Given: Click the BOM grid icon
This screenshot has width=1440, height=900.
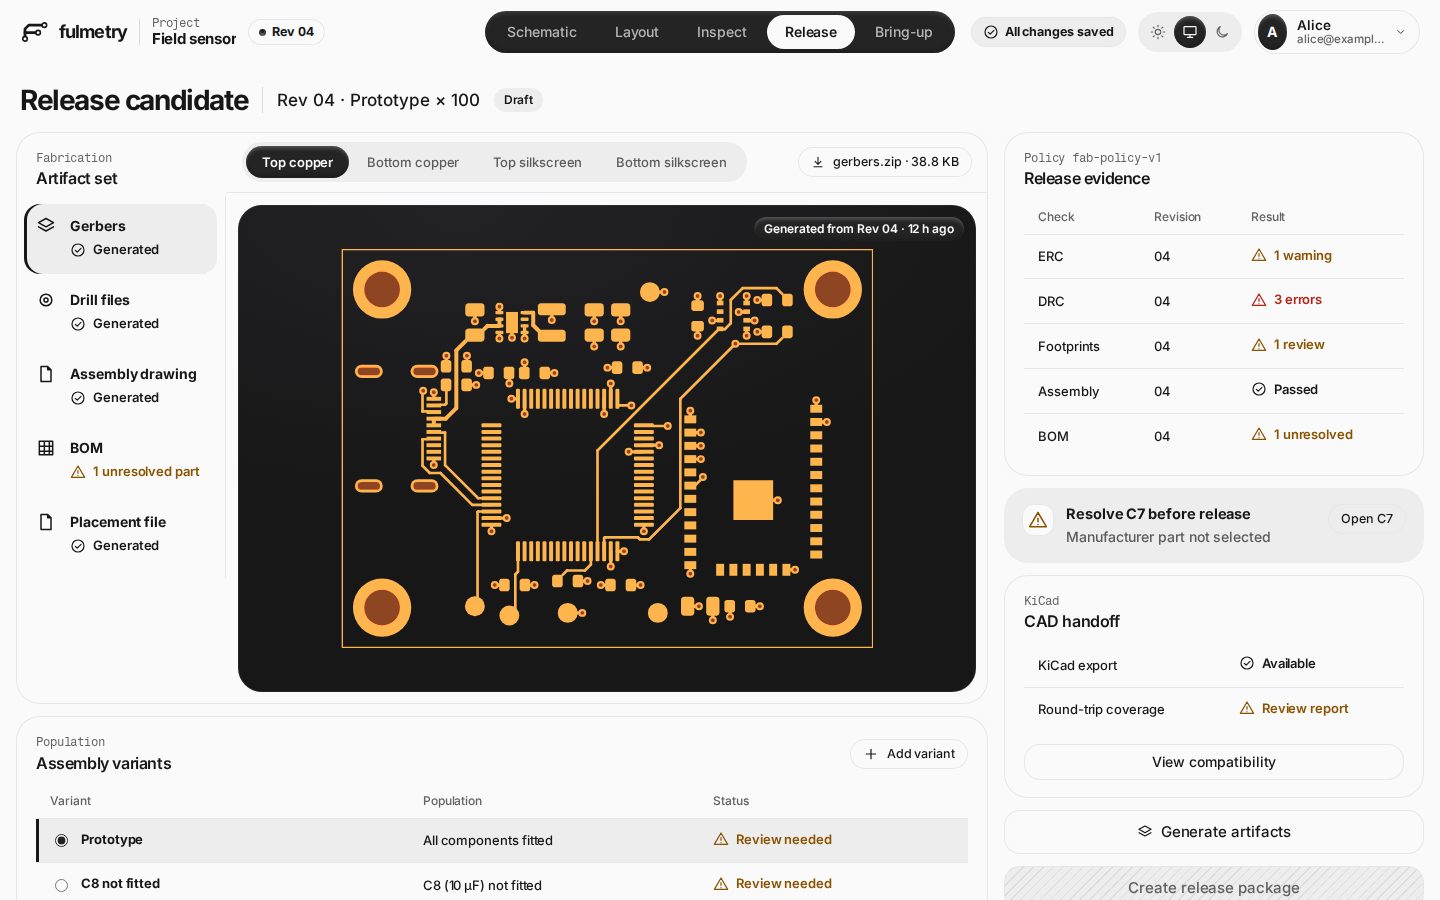Looking at the screenshot, I should coord(46,448).
